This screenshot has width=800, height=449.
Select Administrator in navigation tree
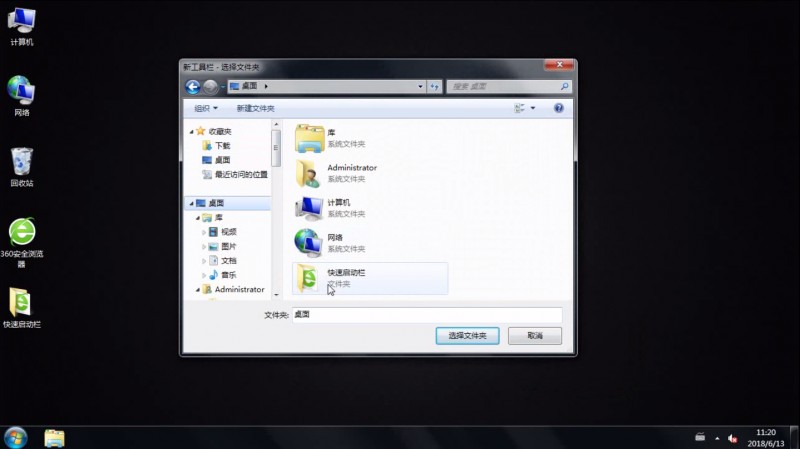[x=234, y=289]
